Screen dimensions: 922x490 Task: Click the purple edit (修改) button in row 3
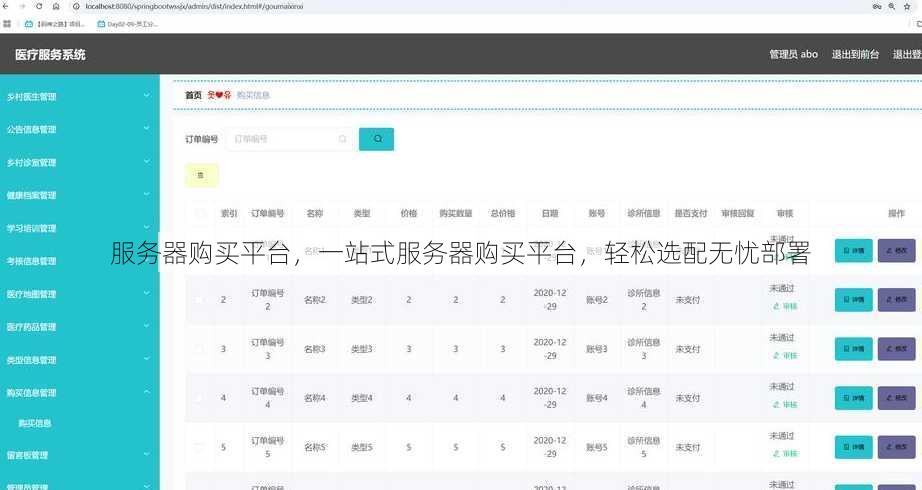pos(897,349)
